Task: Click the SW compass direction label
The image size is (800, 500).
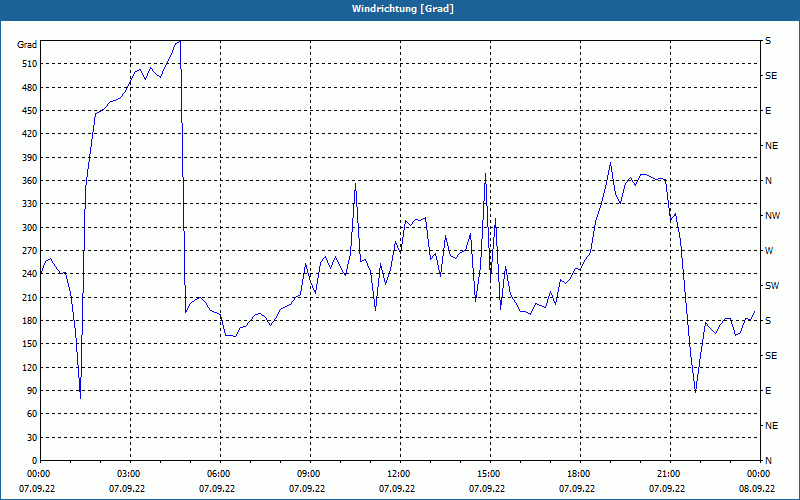Action: coord(772,286)
